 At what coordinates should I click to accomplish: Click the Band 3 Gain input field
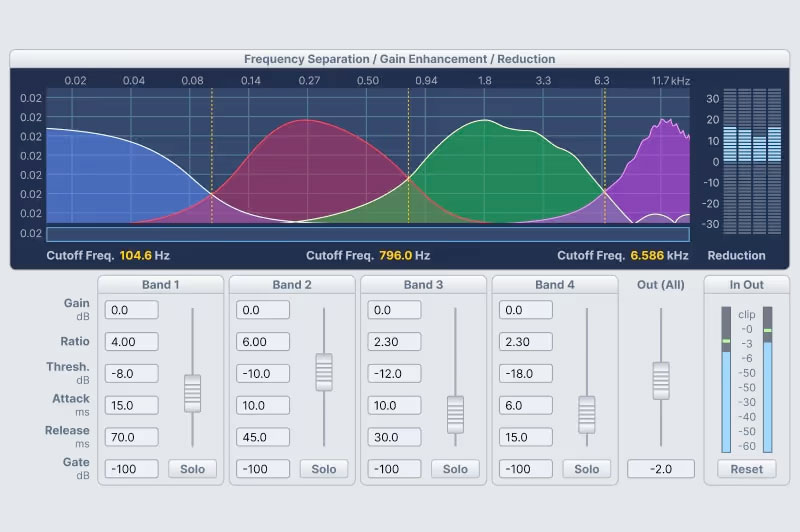point(394,310)
